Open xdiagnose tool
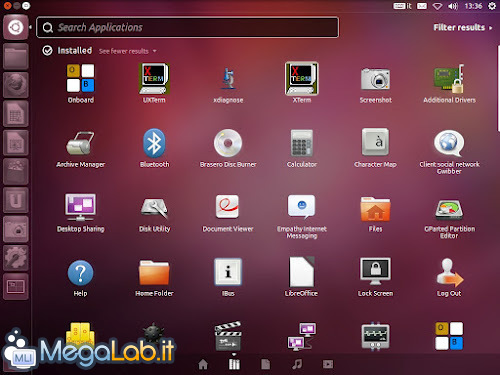This screenshot has height=375, width=500. [x=228, y=84]
